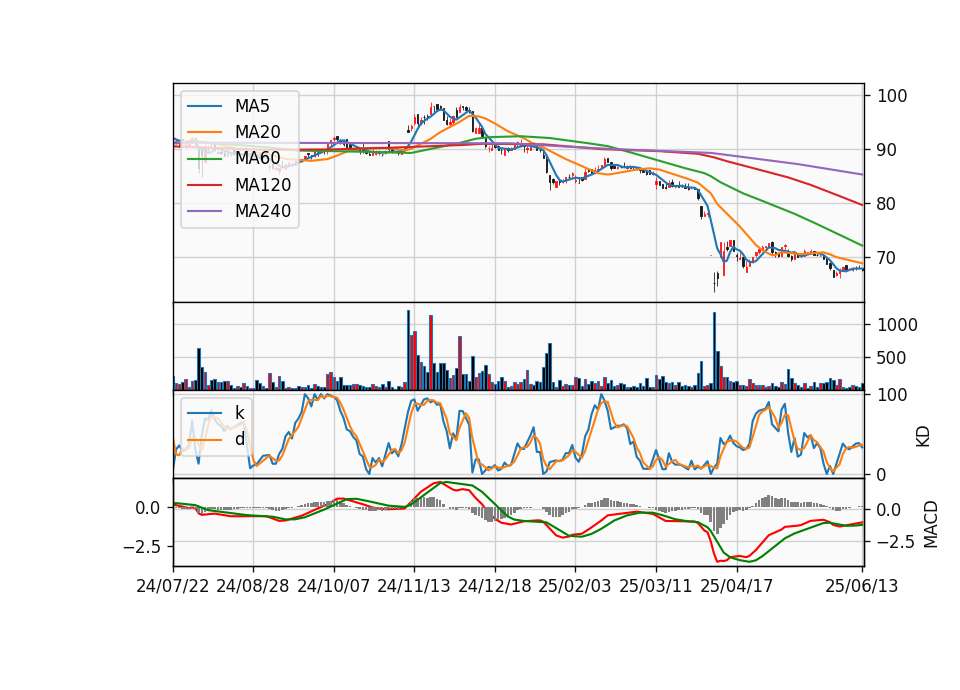
Task: Click the k legend label in KD panel
Action: click(x=239, y=413)
